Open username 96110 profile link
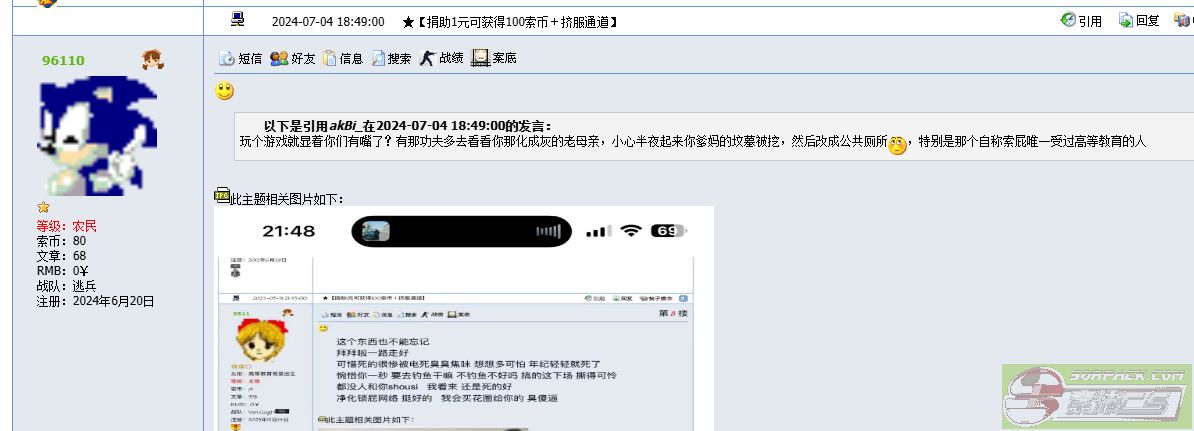The height and width of the screenshot is (431, 1194). pos(63,60)
